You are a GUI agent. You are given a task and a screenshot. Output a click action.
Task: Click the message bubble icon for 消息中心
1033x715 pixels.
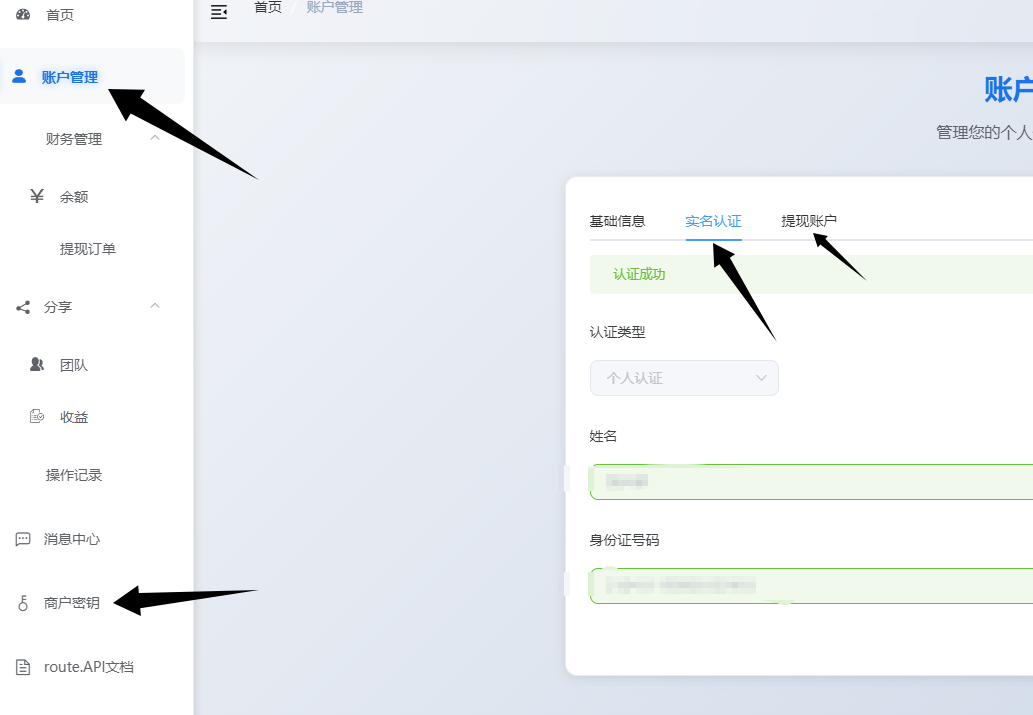tap(23, 539)
